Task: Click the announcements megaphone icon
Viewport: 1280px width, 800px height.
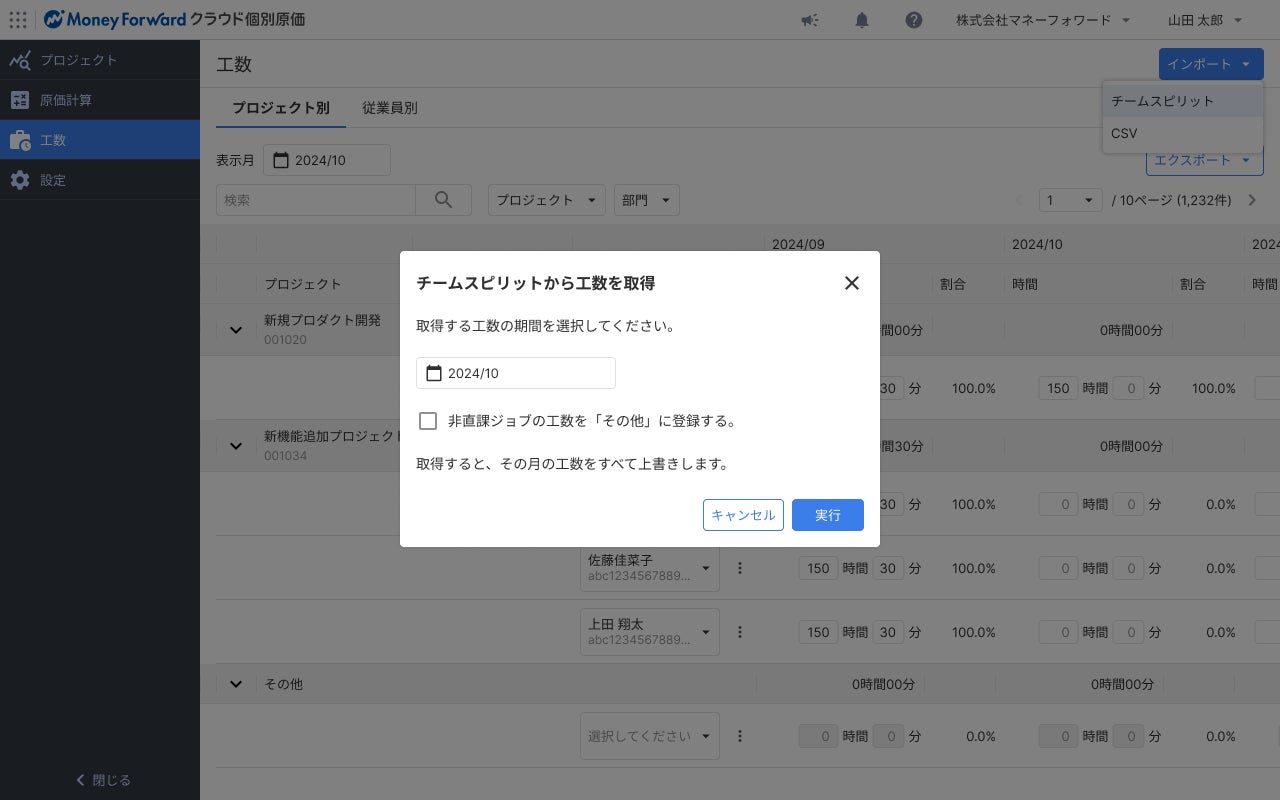Action: pyautogui.click(x=810, y=20)
